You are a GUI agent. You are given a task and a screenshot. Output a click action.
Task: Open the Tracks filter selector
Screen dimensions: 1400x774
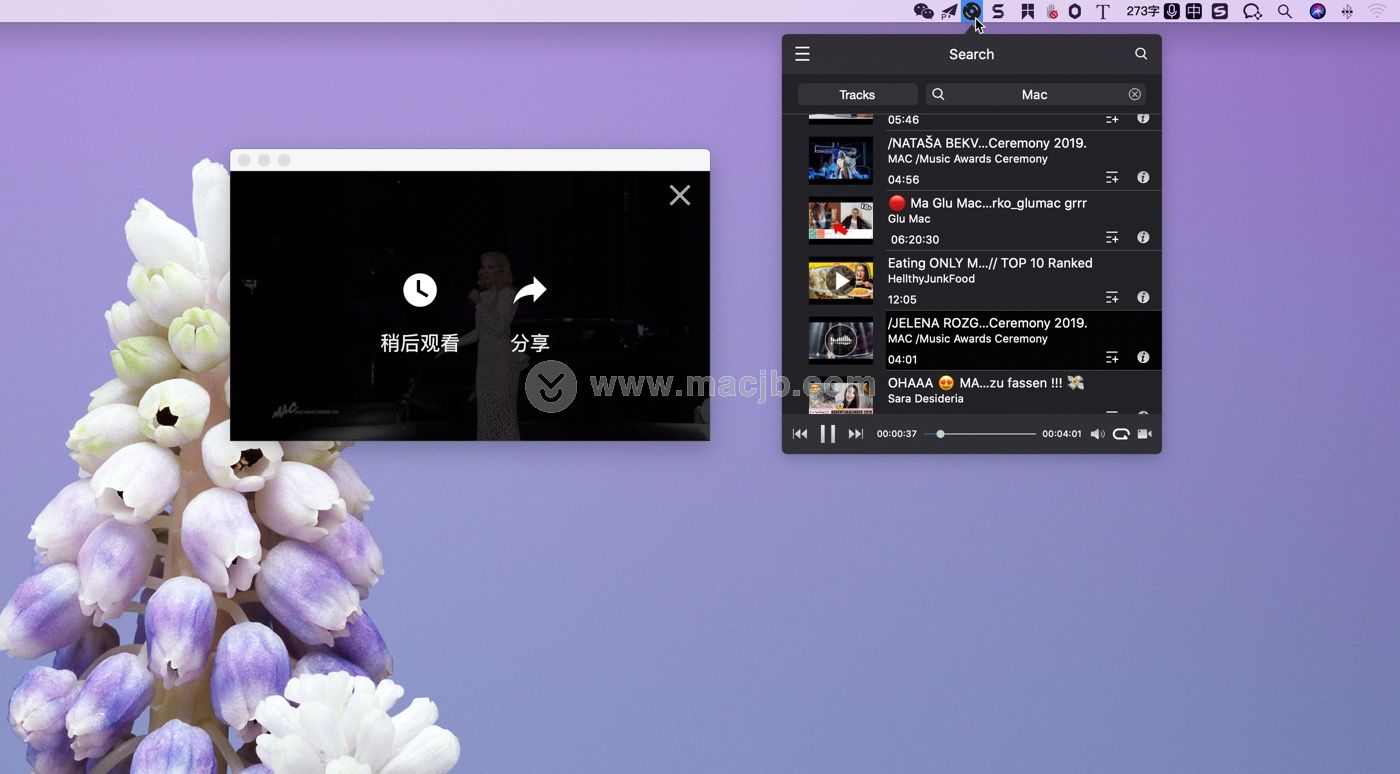click(857, 94)
